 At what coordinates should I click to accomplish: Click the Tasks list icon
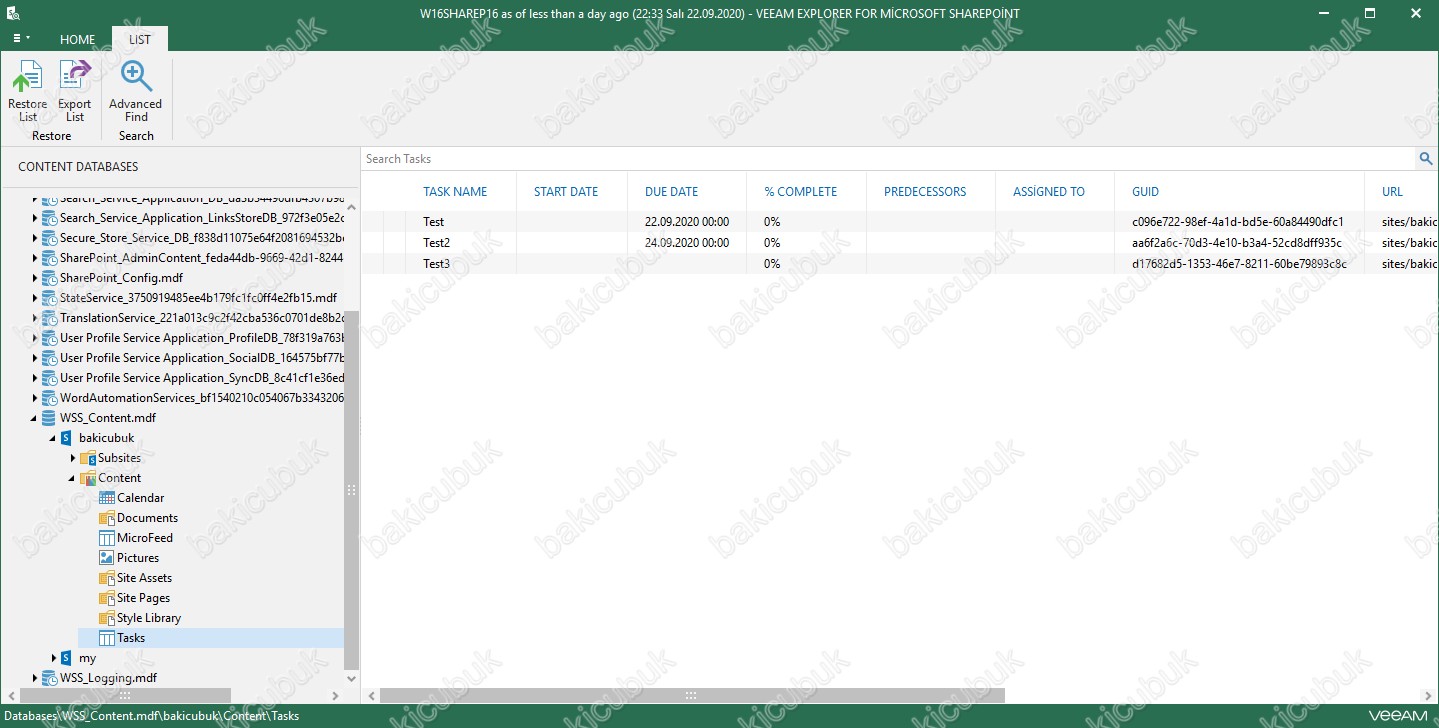coord(107,638)
